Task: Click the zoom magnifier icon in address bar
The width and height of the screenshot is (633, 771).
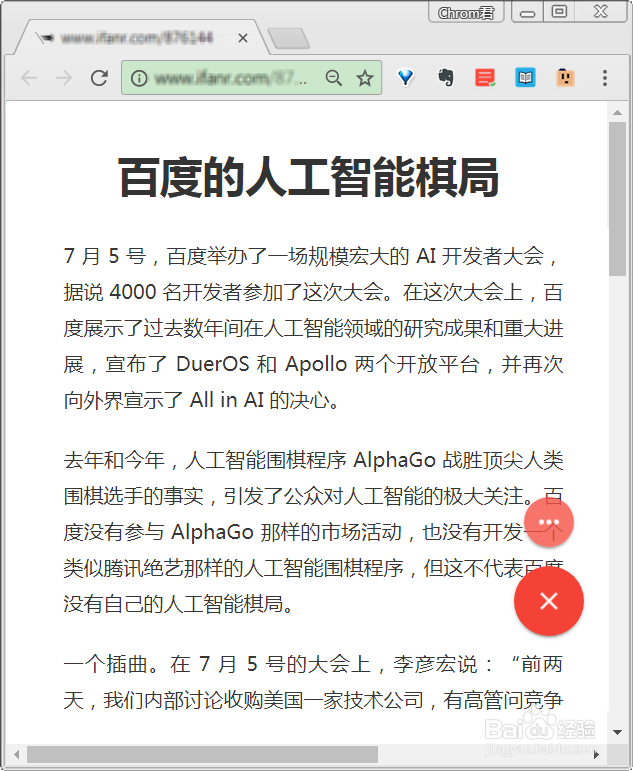Action: point(333,78)
